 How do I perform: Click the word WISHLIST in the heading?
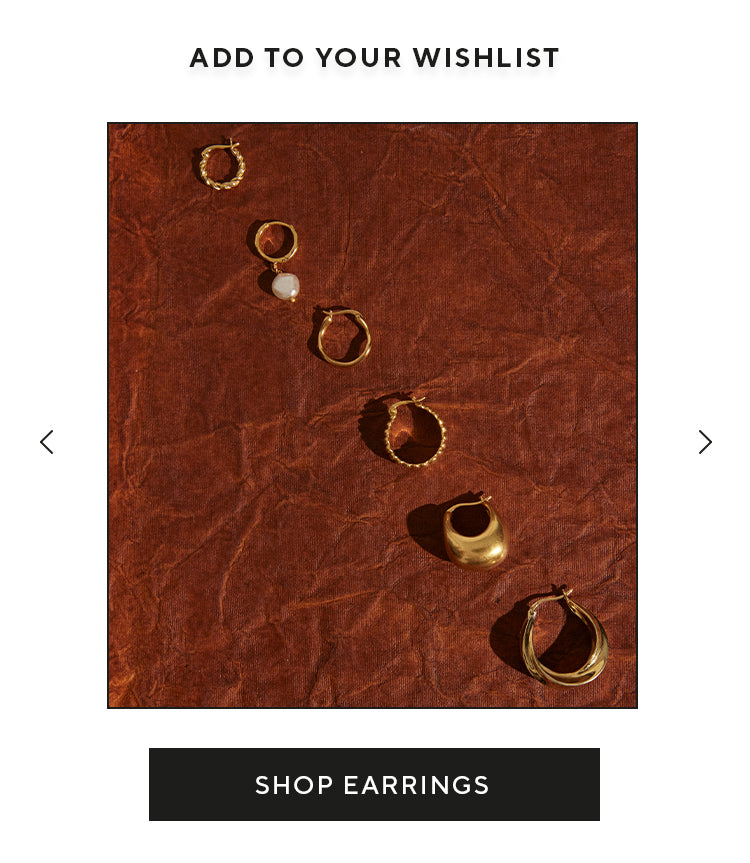486,58
